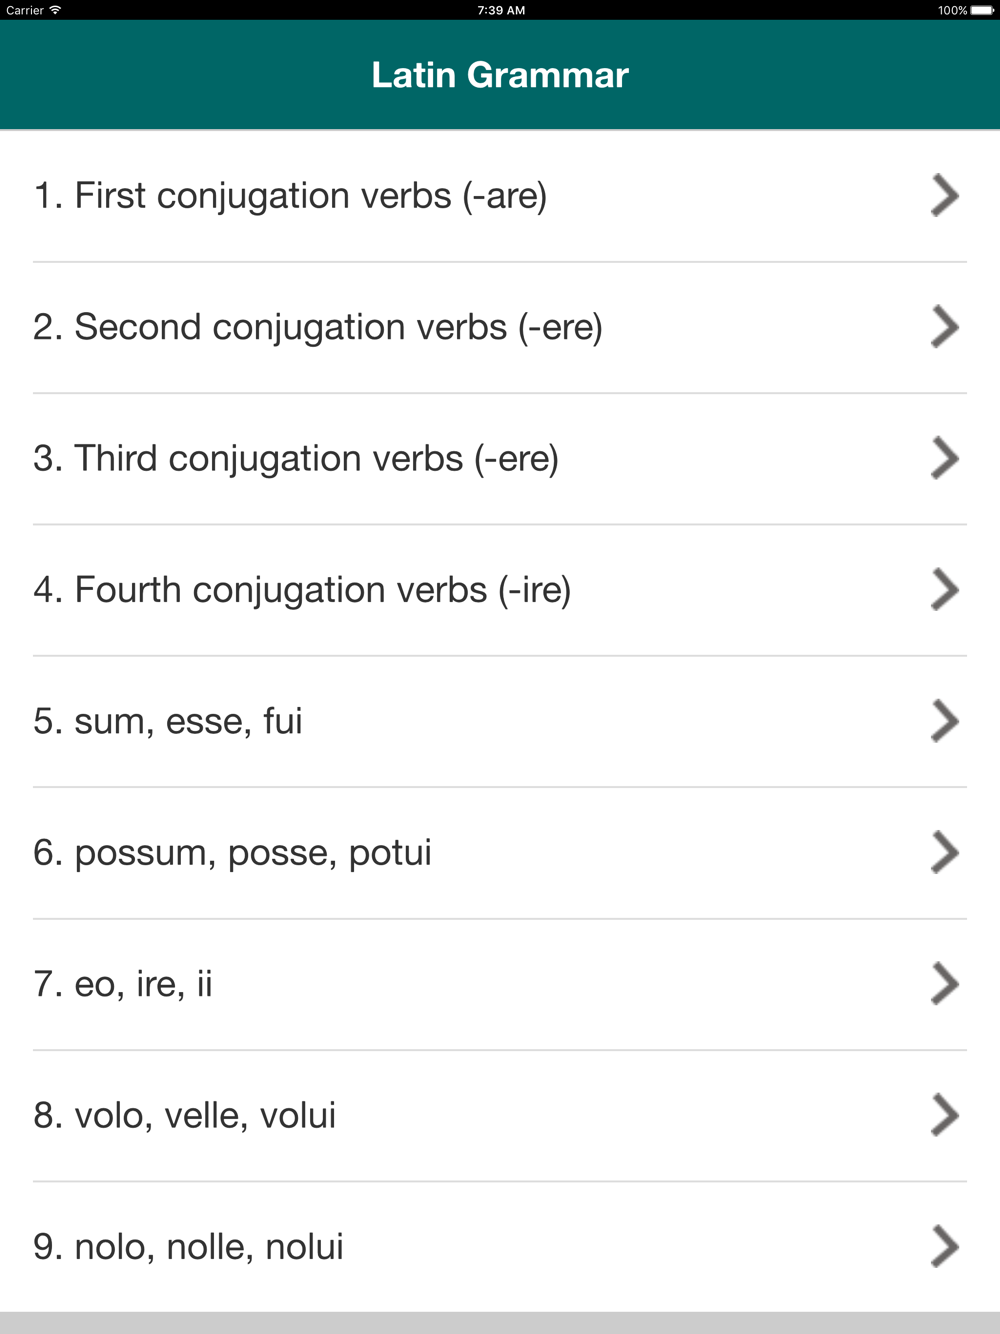Open Second conjugation verbs (-ere) entry
1000x1334 pixels.
pos(500,328)
